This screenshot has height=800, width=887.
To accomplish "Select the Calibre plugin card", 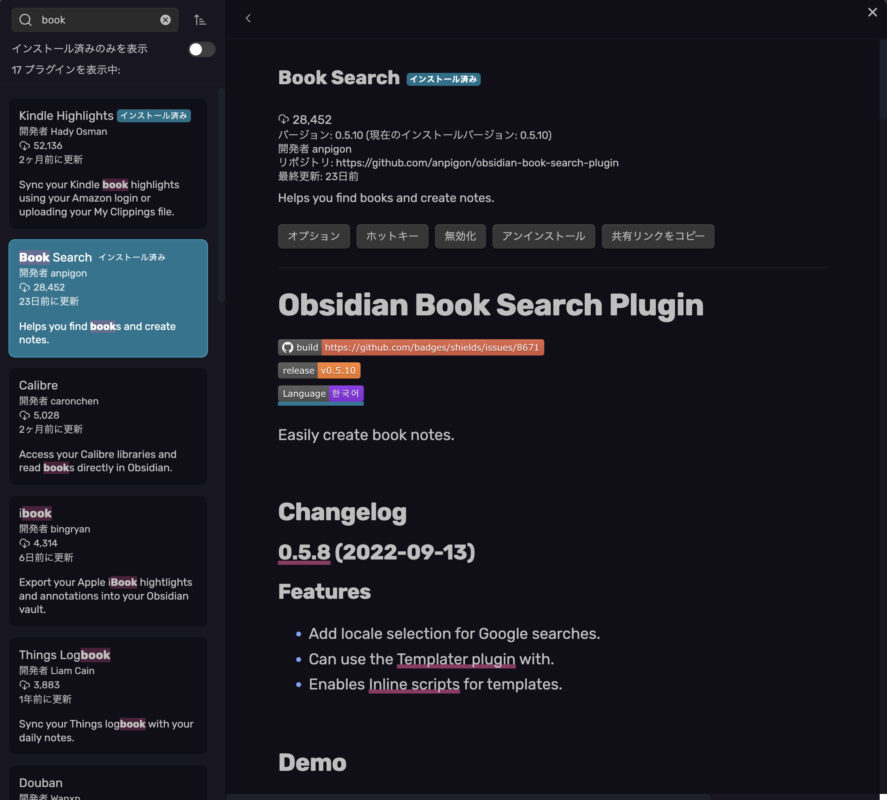I will tap(107, 426).
